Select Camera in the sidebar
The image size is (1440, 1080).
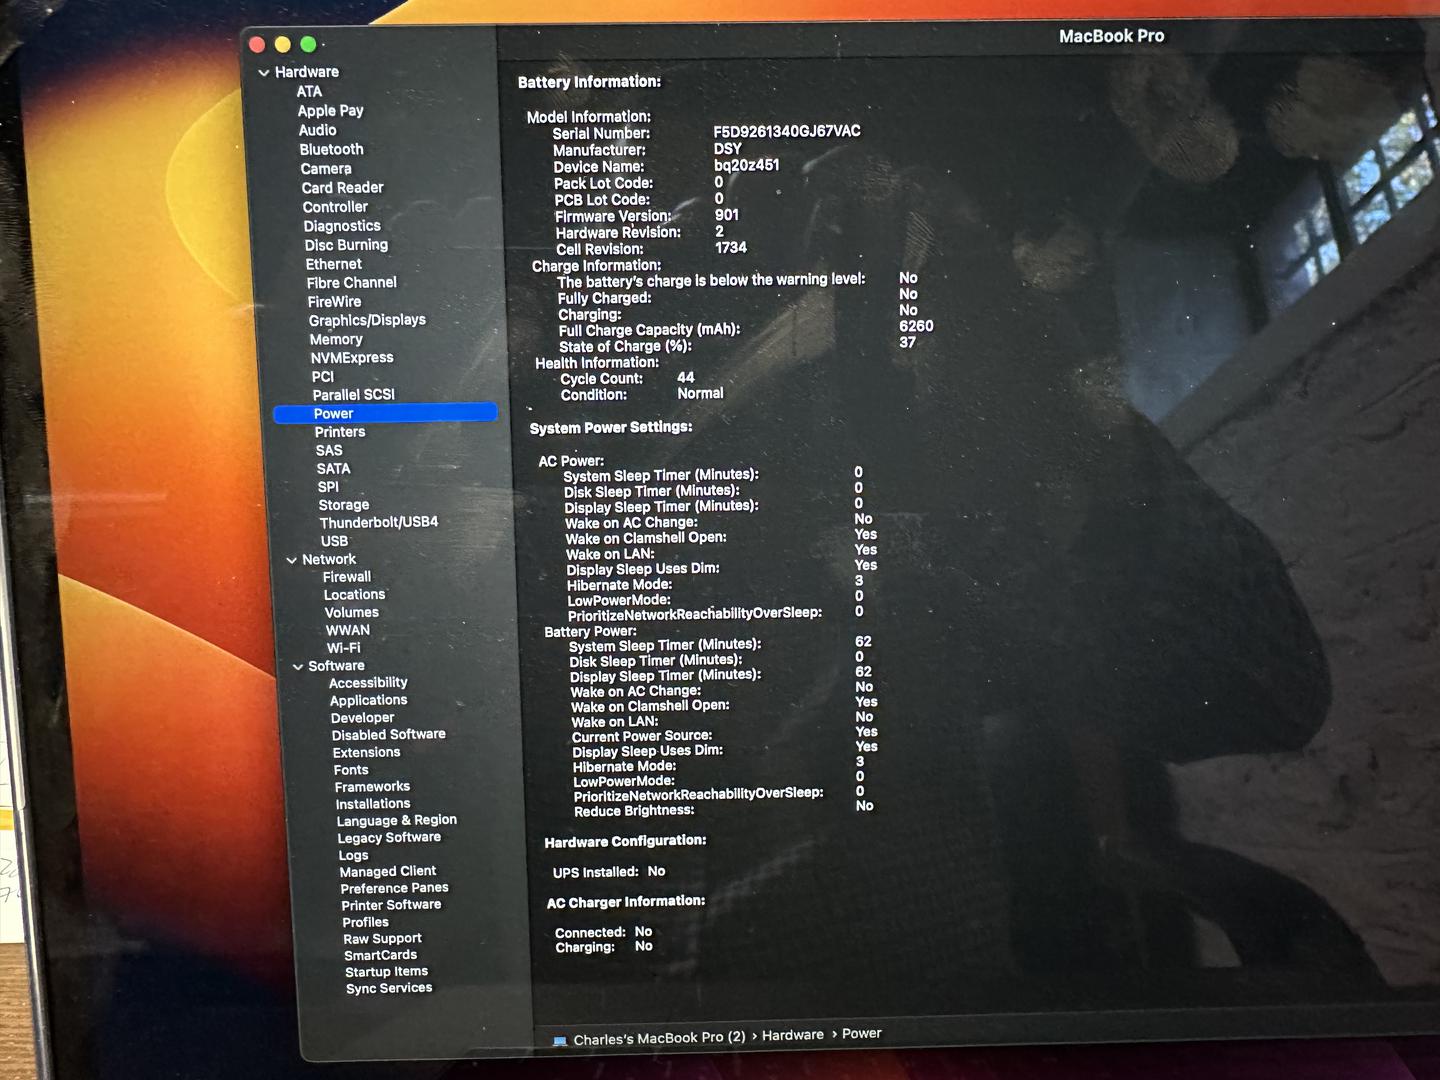tap(326, 169)
